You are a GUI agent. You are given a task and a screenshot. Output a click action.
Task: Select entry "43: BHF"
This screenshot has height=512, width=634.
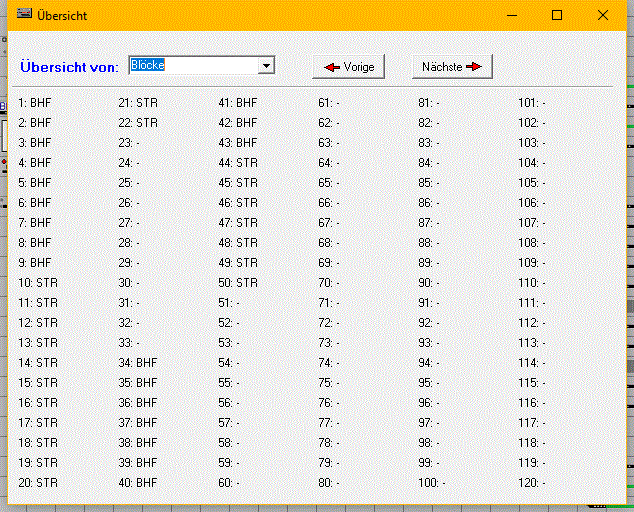pos(238,143)
